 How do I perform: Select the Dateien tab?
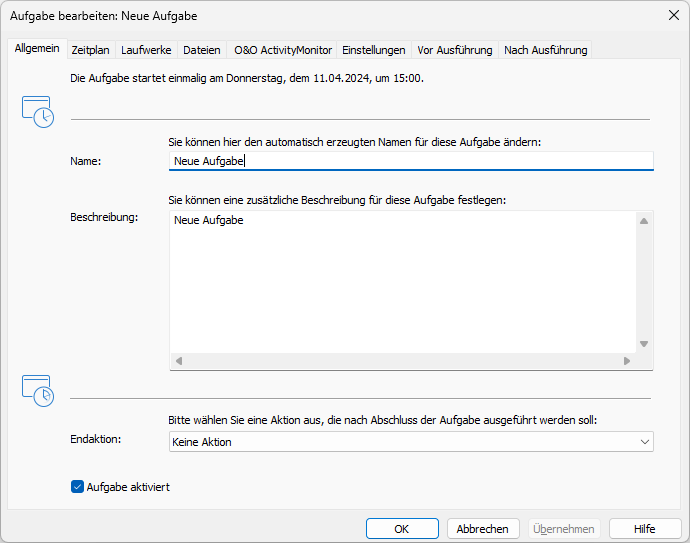click(x=202, y=50)
